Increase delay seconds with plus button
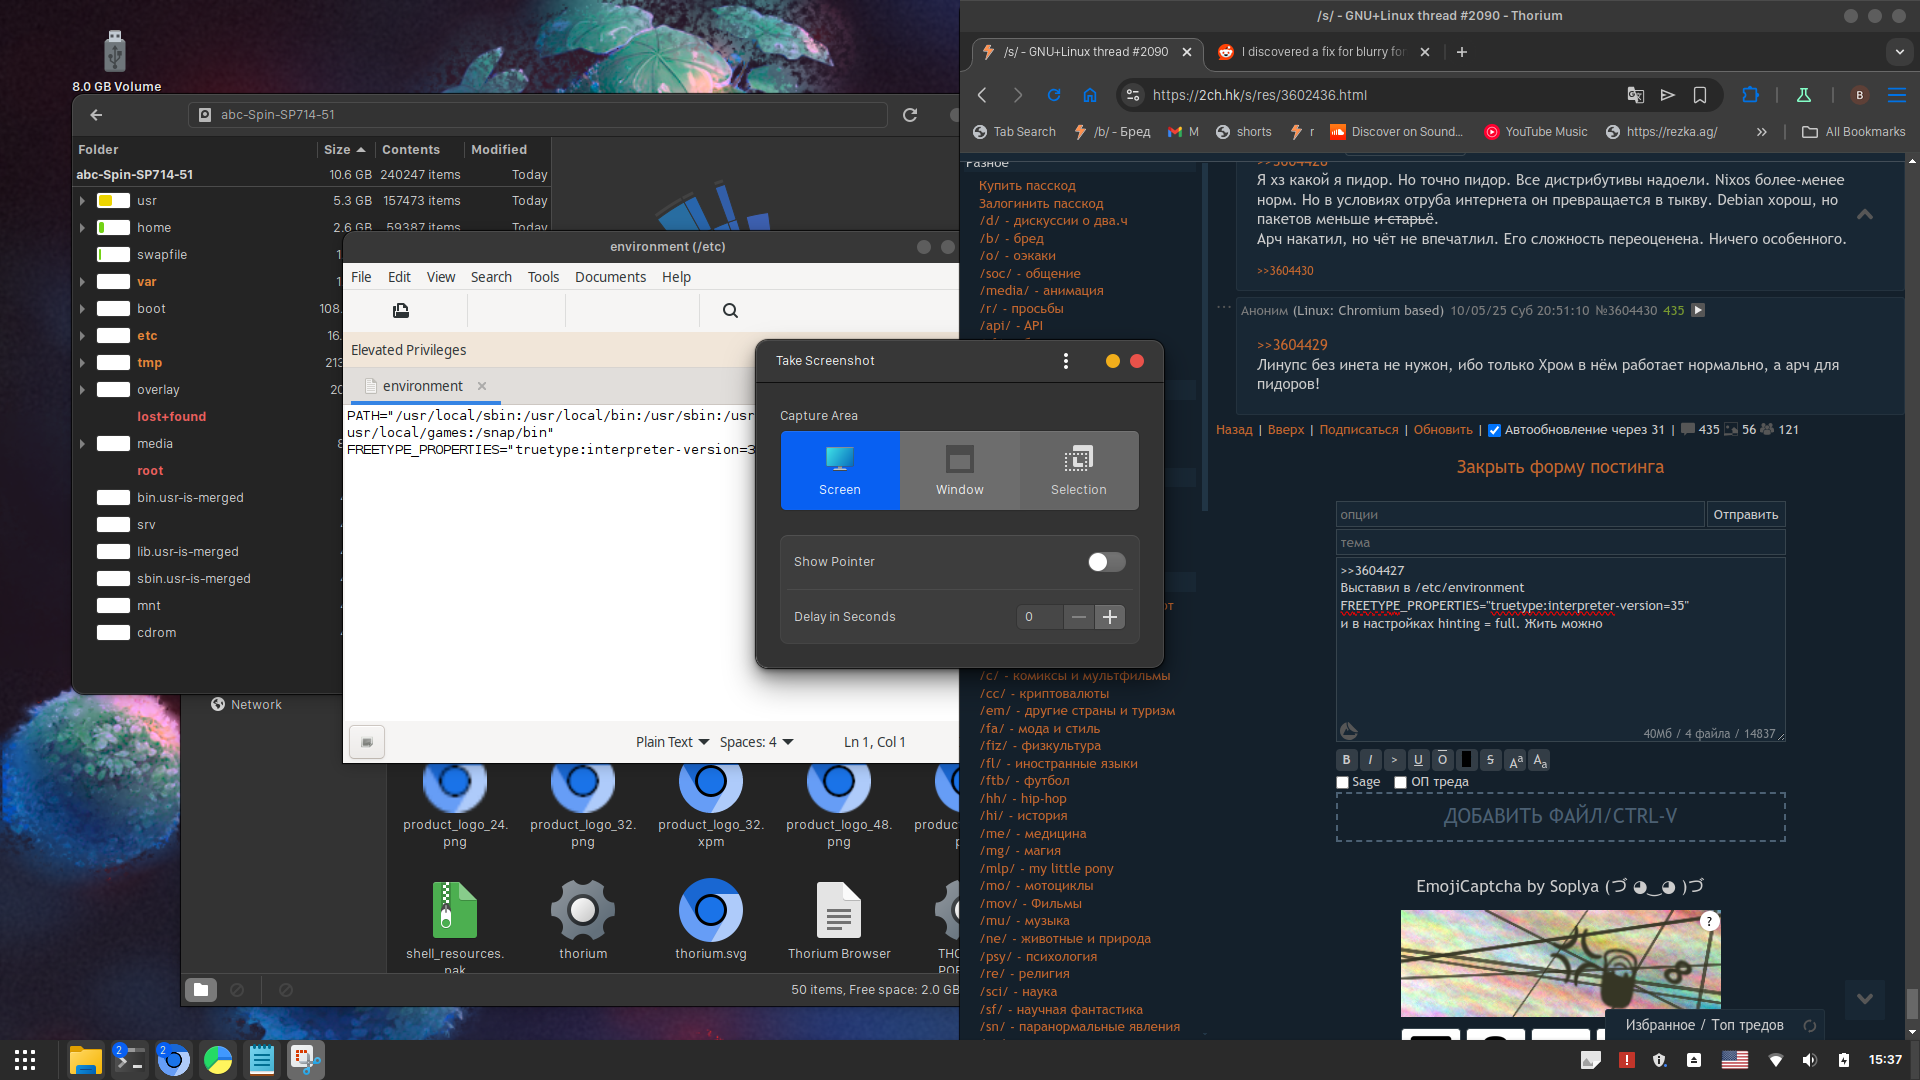The height and width of the screenshot is (1080, 1920). coord(1110,617)
